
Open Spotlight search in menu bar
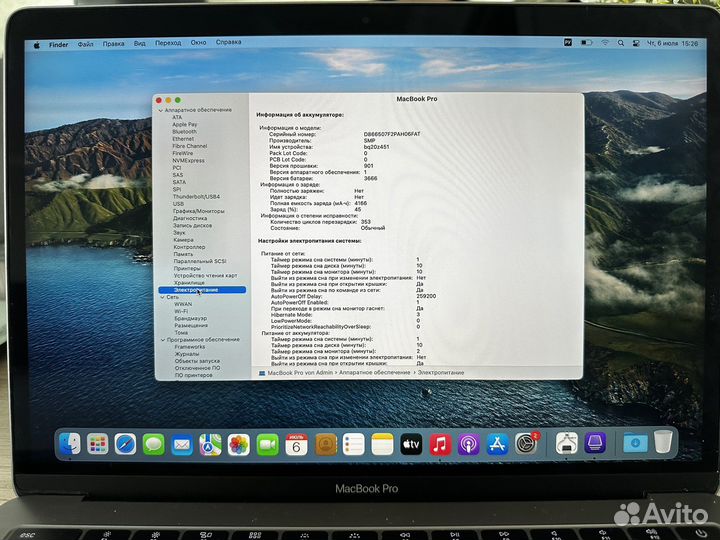pos(621,43)
